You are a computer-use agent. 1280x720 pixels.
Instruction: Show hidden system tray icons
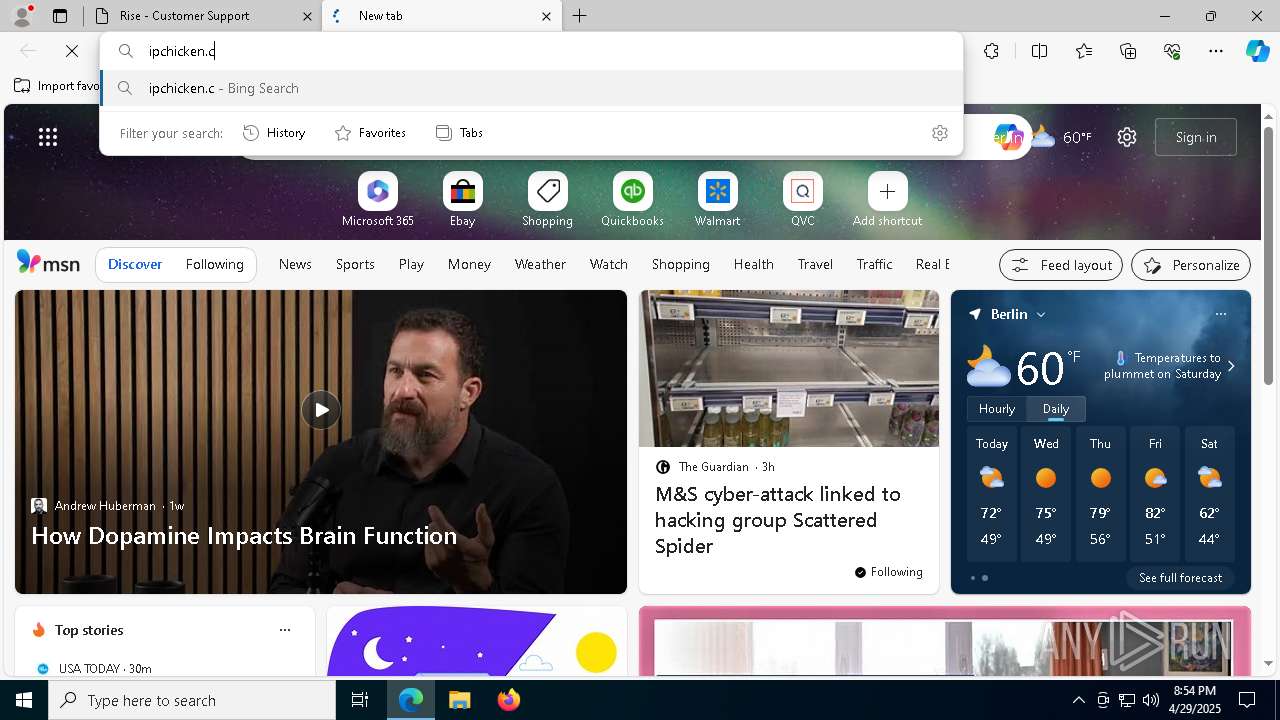coord(1078,700)
